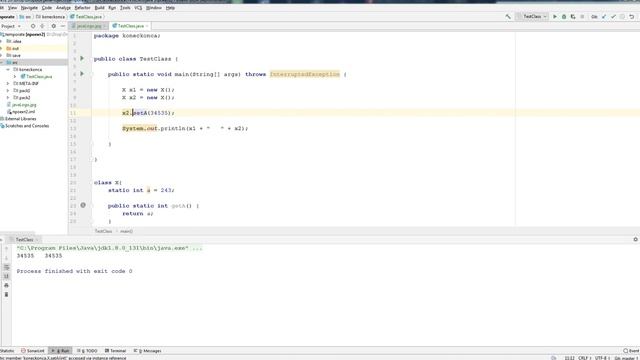Click run gutter icon beside main method
This screenshot has width=640, height=360.
pos(82,74)
